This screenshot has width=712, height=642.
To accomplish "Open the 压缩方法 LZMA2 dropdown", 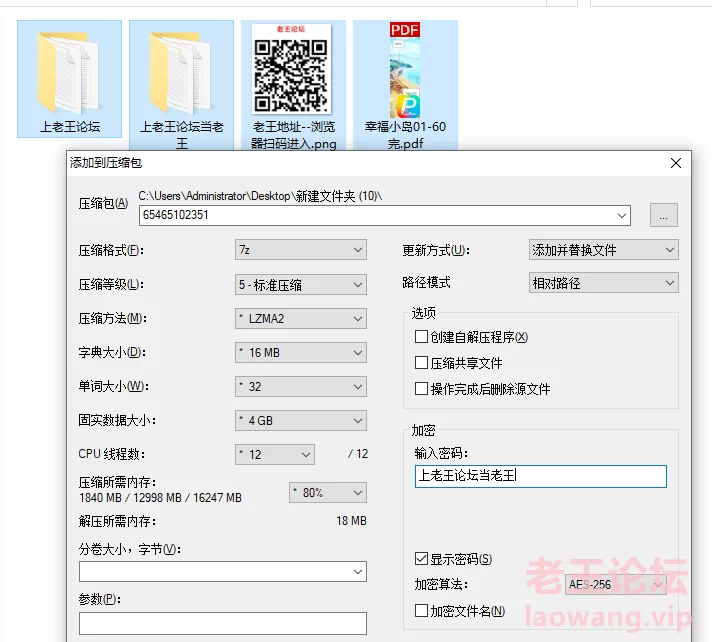I will [x=301, y=319].
